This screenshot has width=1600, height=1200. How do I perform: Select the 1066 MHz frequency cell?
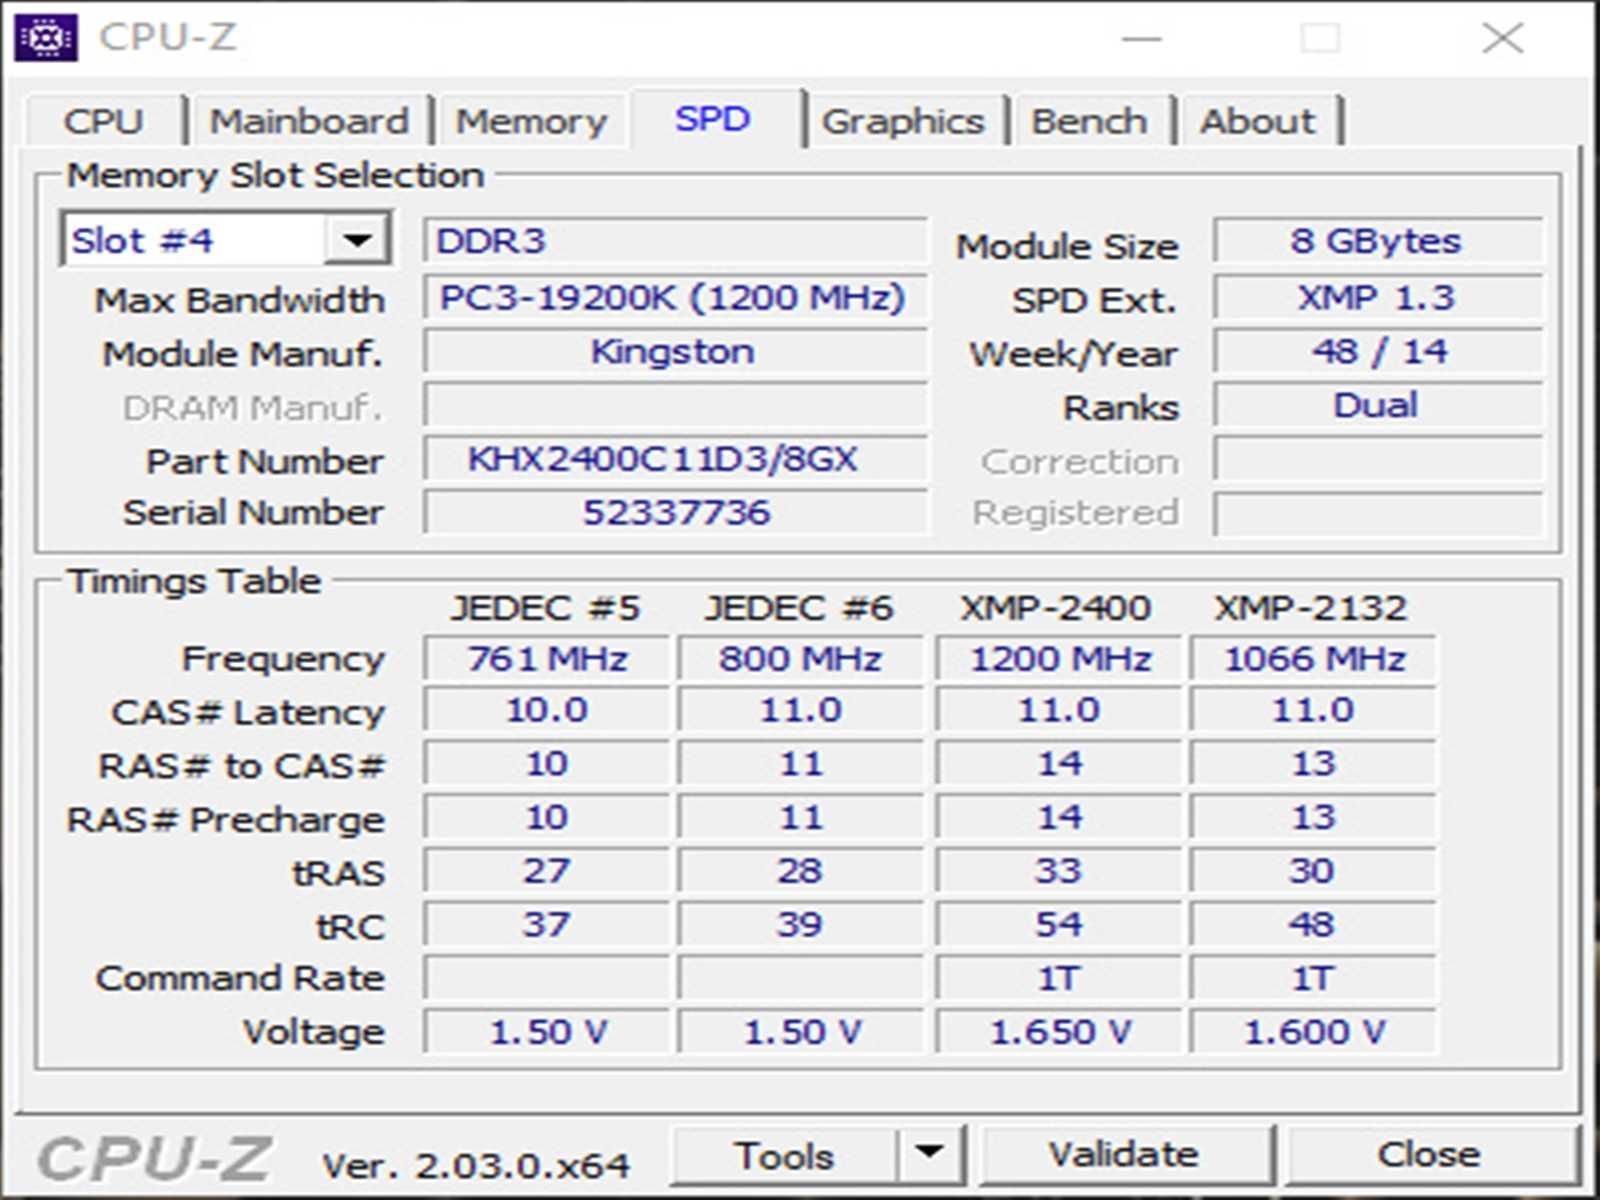click(x=1313, y=658)
